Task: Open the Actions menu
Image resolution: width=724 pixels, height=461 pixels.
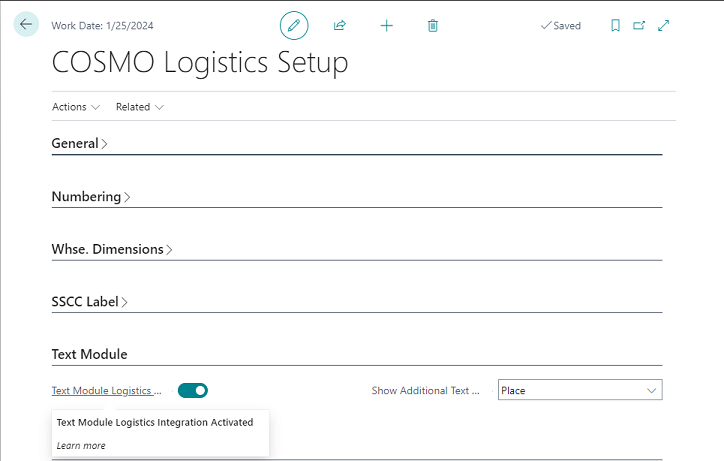Action: (76, 107)
